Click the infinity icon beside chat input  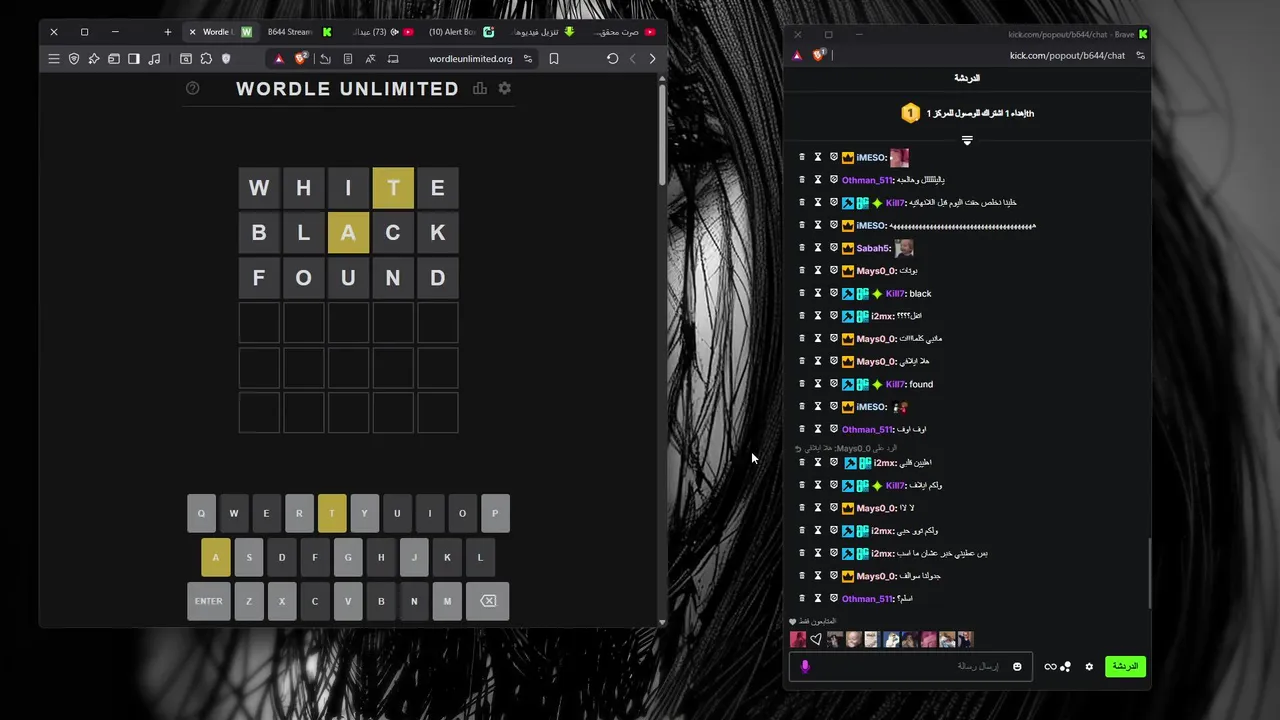[1050, 667]
